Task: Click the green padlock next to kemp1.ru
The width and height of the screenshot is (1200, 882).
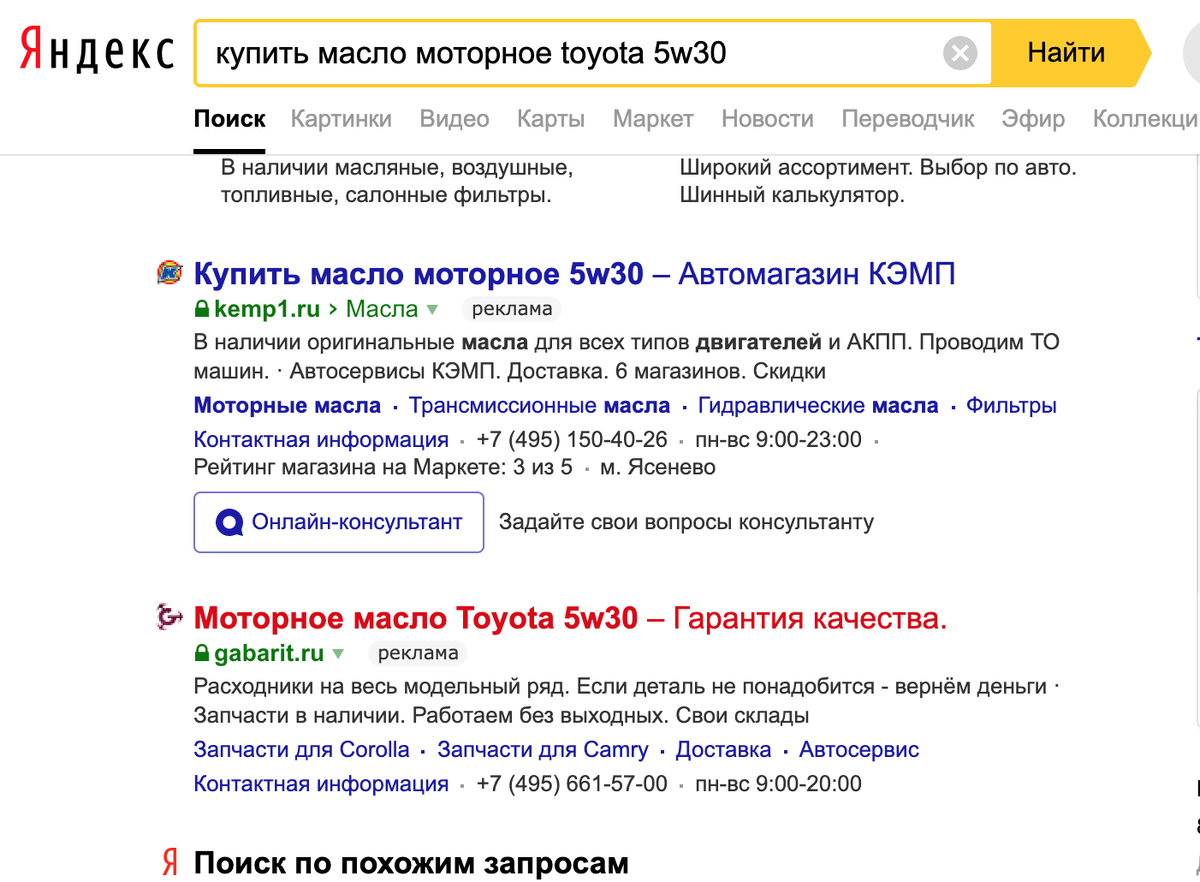Action: click(202, 309)
